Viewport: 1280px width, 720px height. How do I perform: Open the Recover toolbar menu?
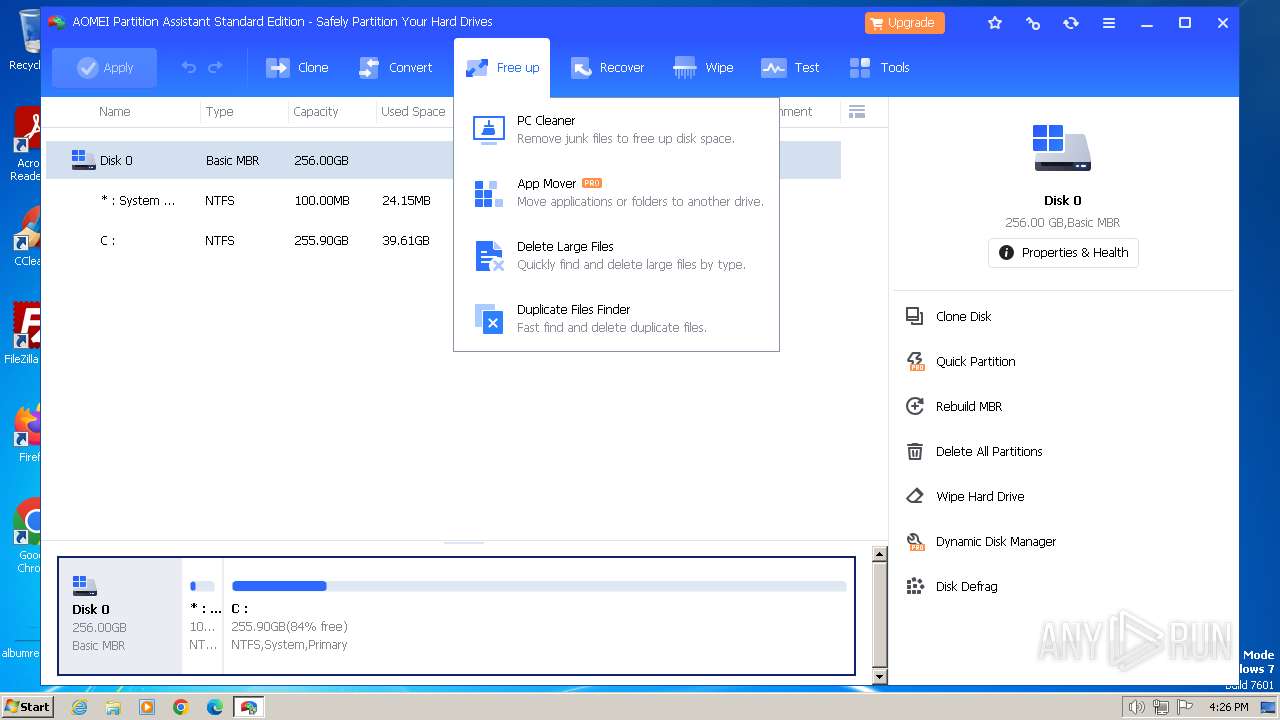click(607, 67)
